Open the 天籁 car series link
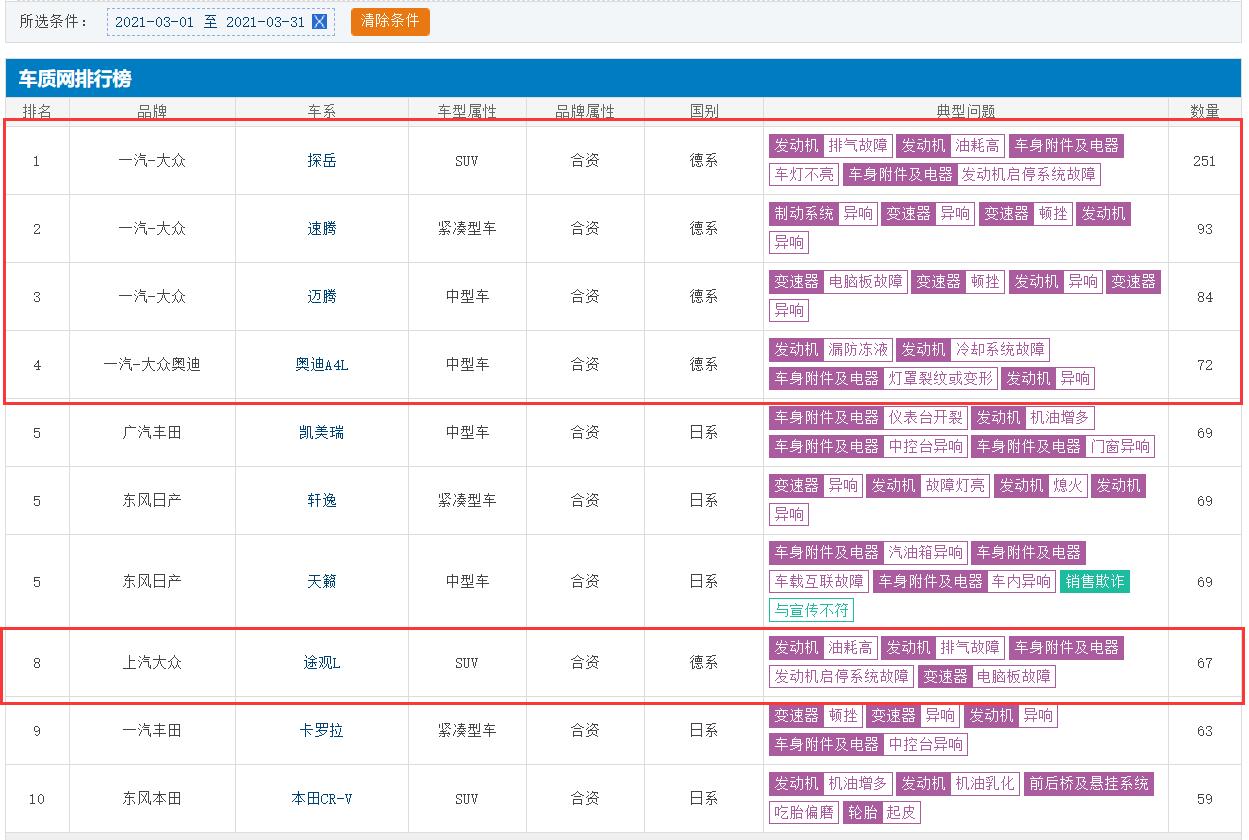The width and height of the screenshot is (1249, 840). pos(322,582)
